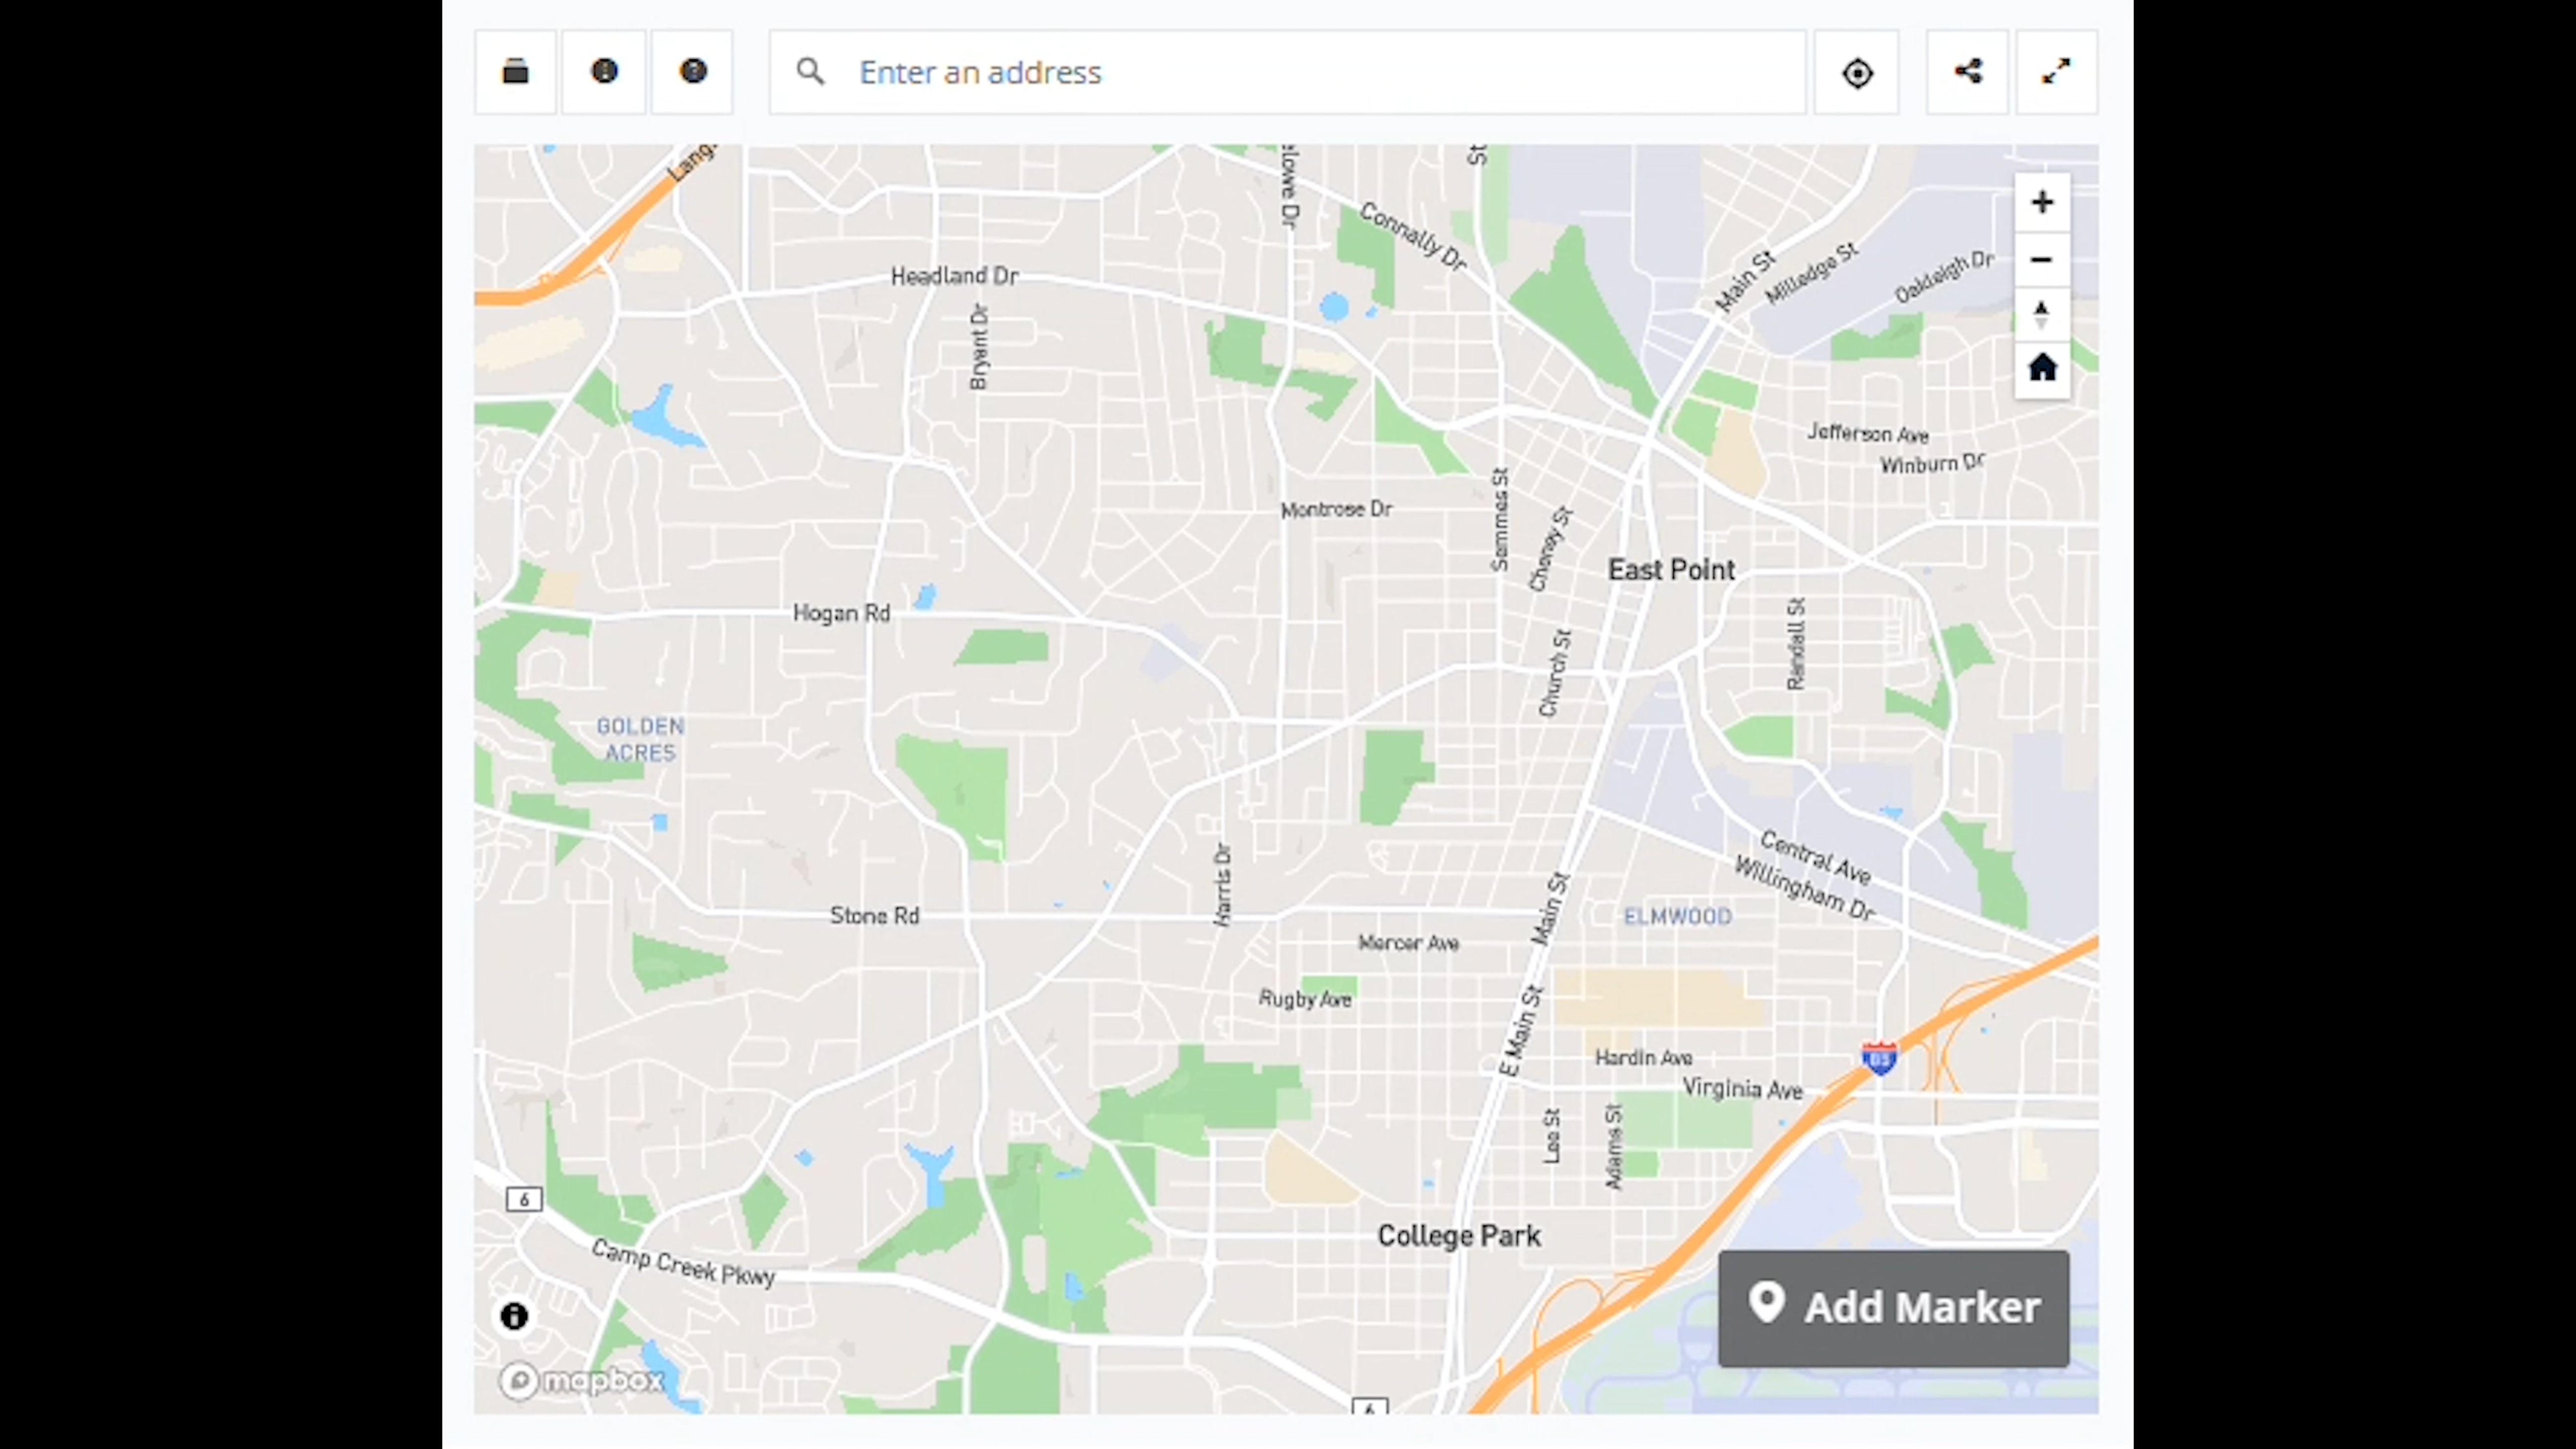Click the 'Winburn Dr' road label
The image size is (2576, 1449).
[1932, 464]
